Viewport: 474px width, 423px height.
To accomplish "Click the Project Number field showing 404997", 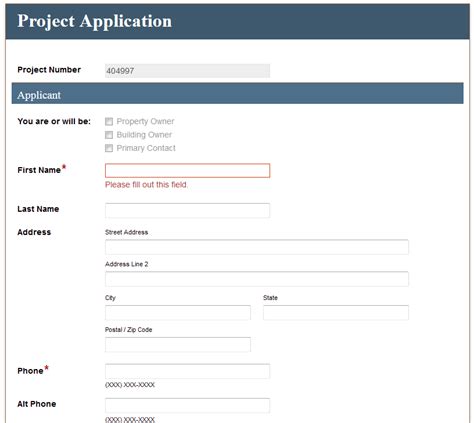I will click(187, 71).
